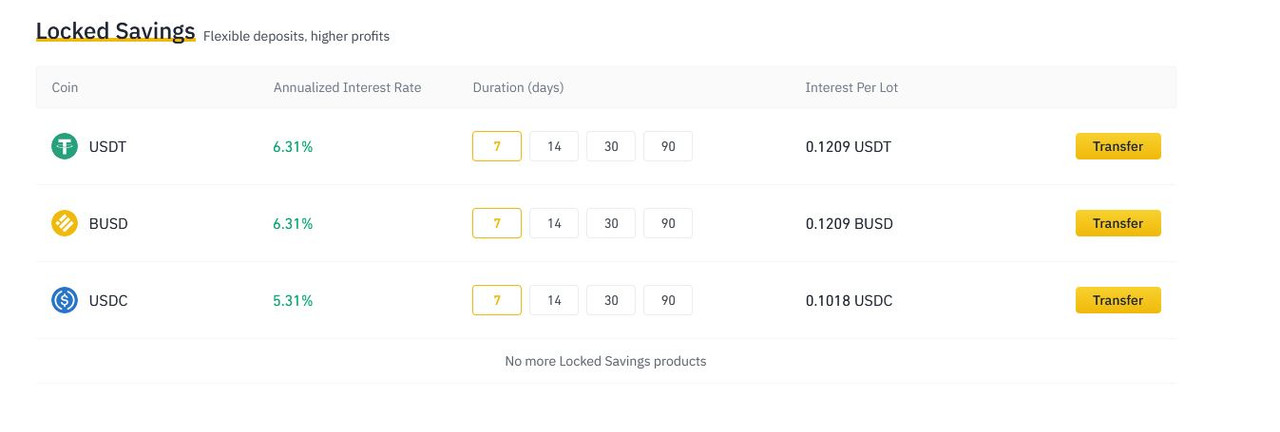Click Transfer button for USDT
The height and width of the screenshot is (432, 1280).
pos(1118,147)
